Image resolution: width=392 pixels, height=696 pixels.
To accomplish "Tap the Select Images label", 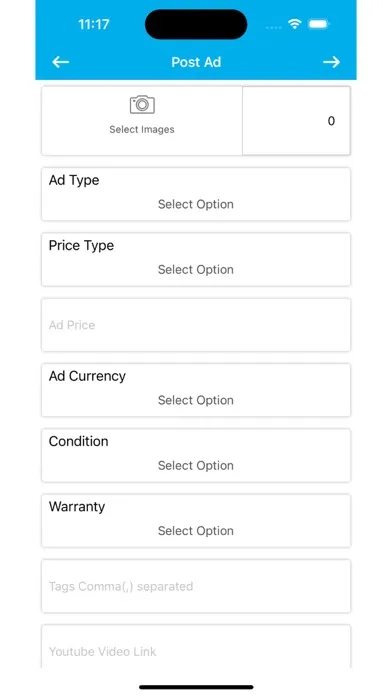I will [142, 130].
